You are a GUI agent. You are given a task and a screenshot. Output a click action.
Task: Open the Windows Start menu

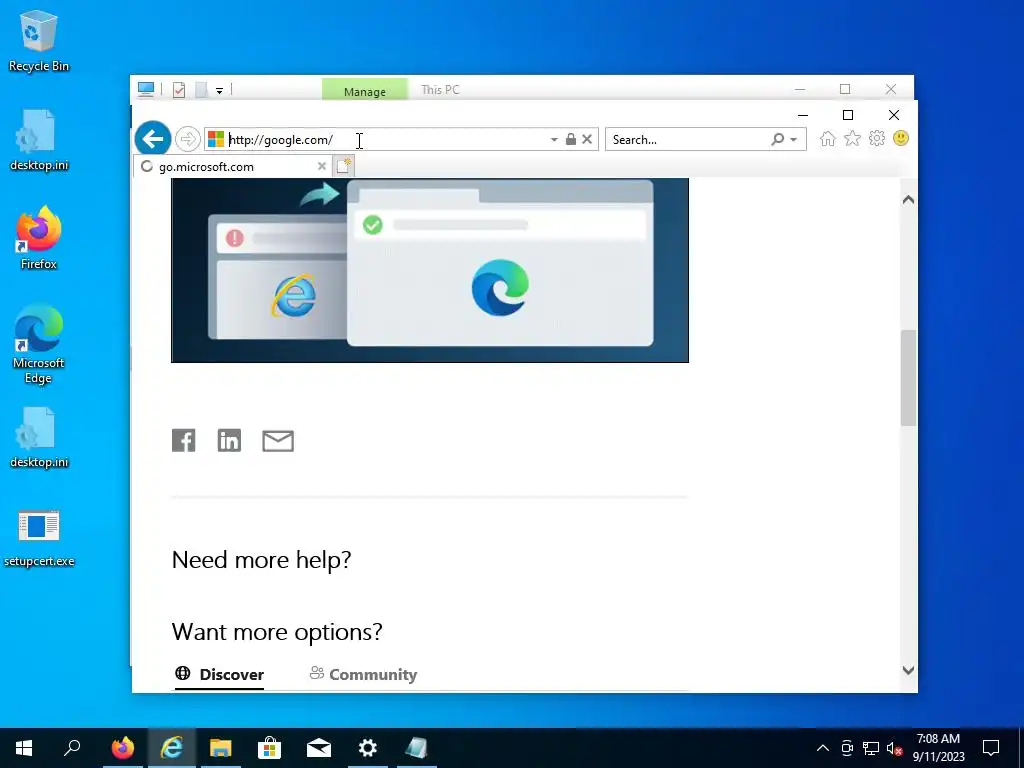pyautogui.click(x=24, y=748)
